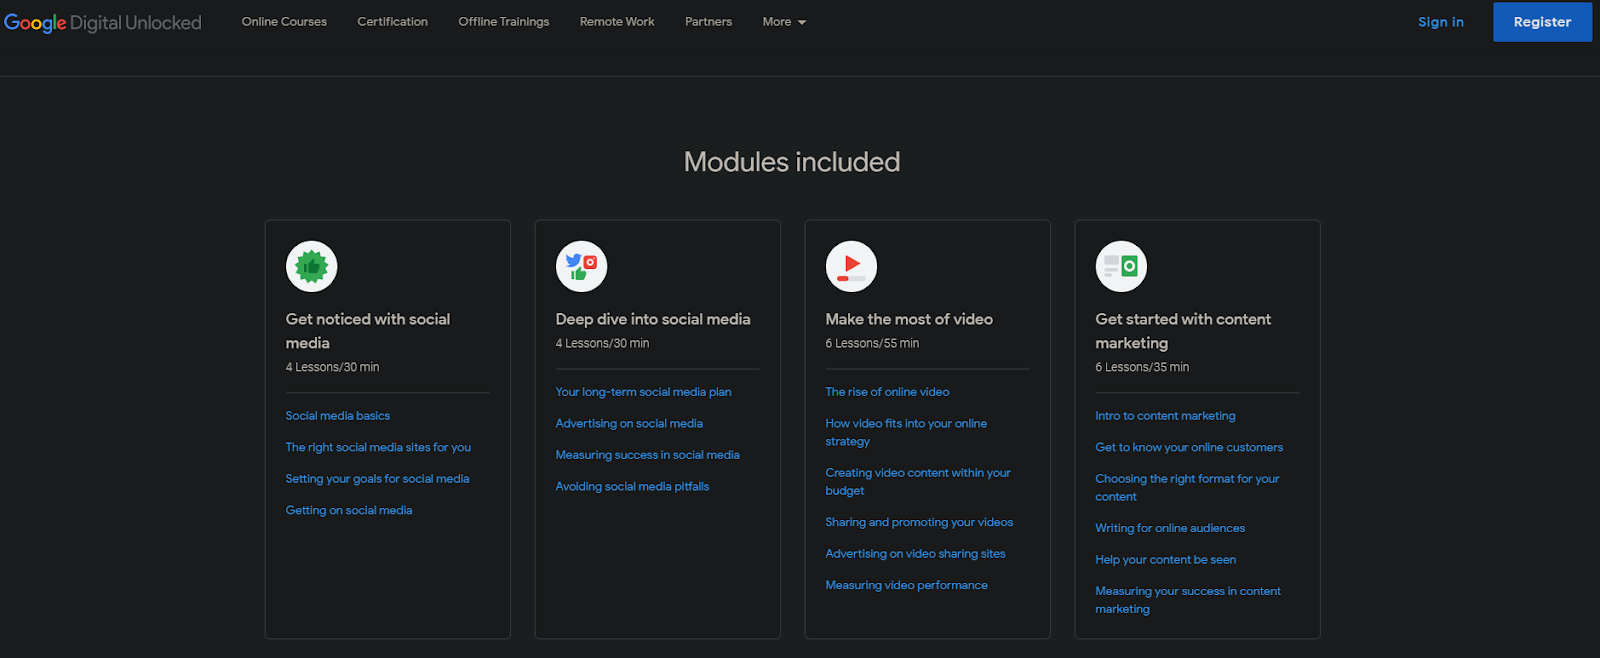
Task: Select Offline Trainings in the navbar
Action: coord(503,22)
